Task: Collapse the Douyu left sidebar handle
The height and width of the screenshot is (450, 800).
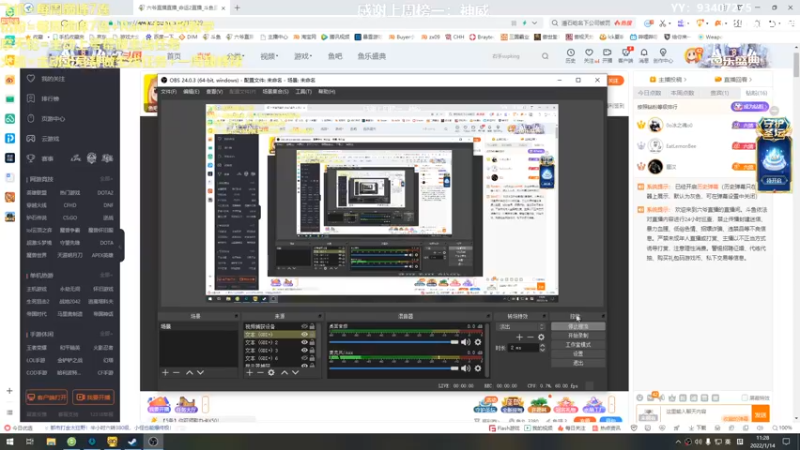Action: (121, 246)
